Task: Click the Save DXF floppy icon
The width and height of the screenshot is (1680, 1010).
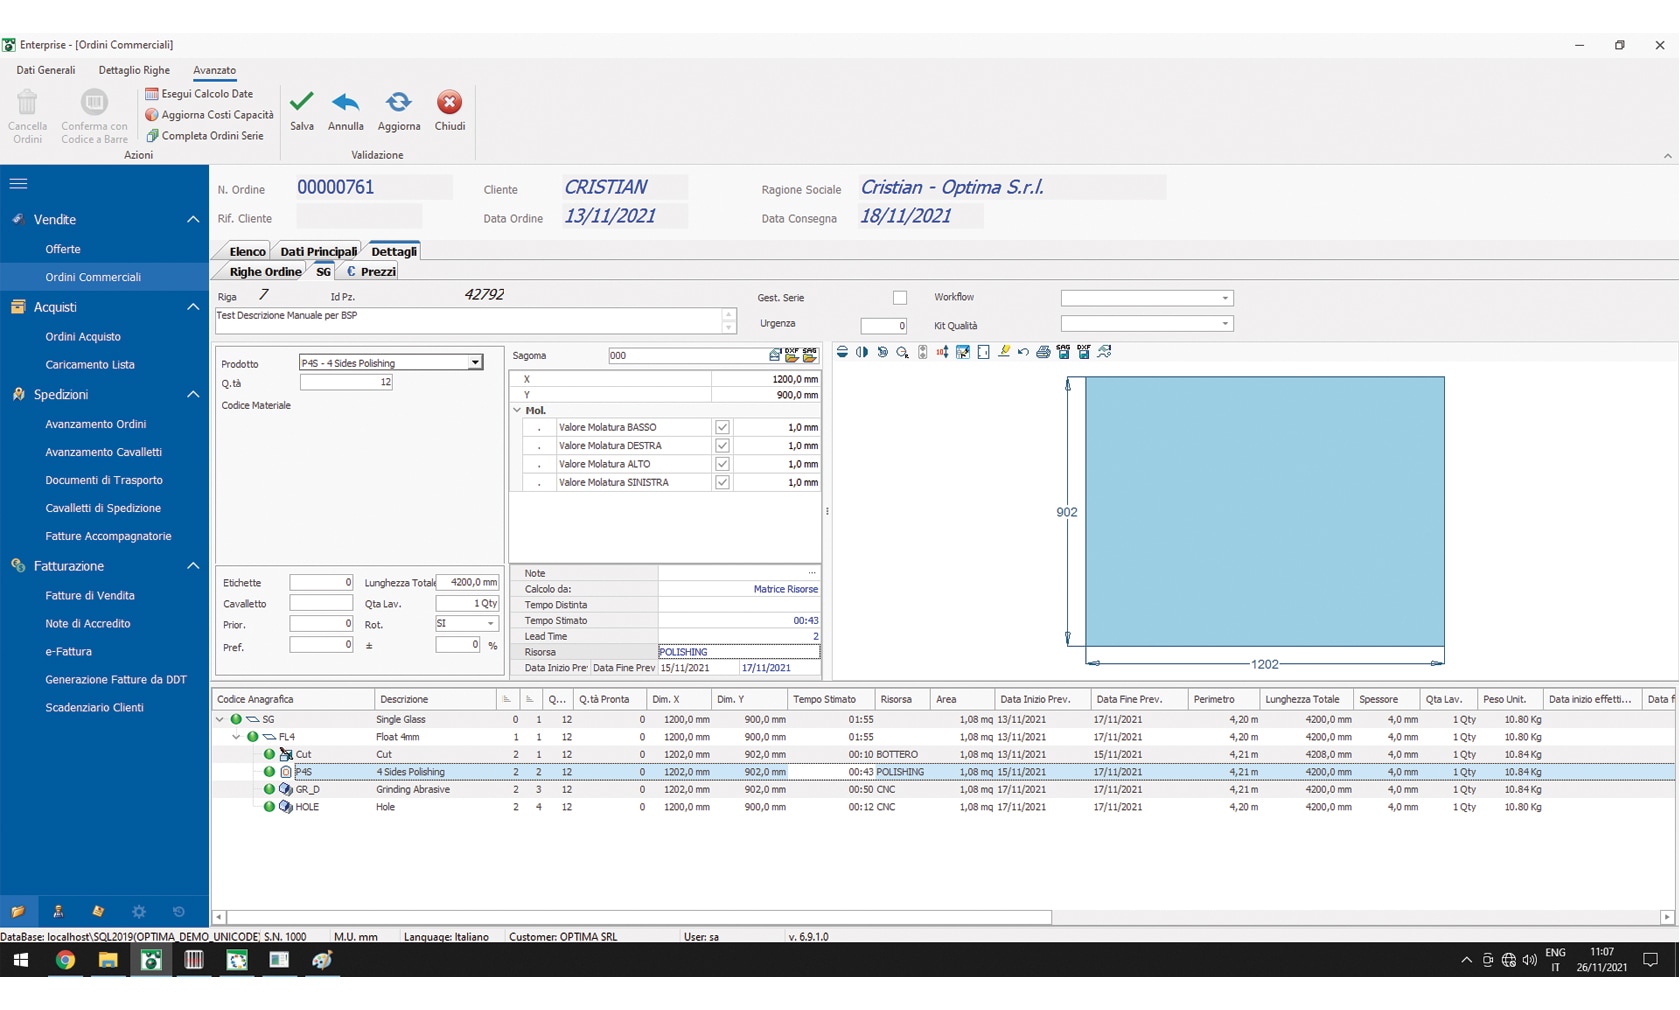Action: coord(1084,352)
